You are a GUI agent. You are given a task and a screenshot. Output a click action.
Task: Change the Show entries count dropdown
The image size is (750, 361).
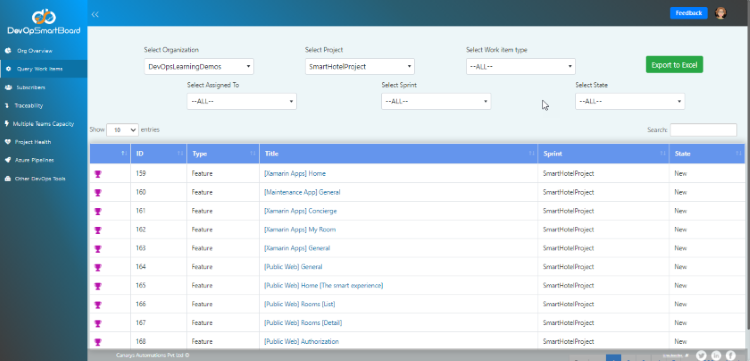[x=122, y=130]
